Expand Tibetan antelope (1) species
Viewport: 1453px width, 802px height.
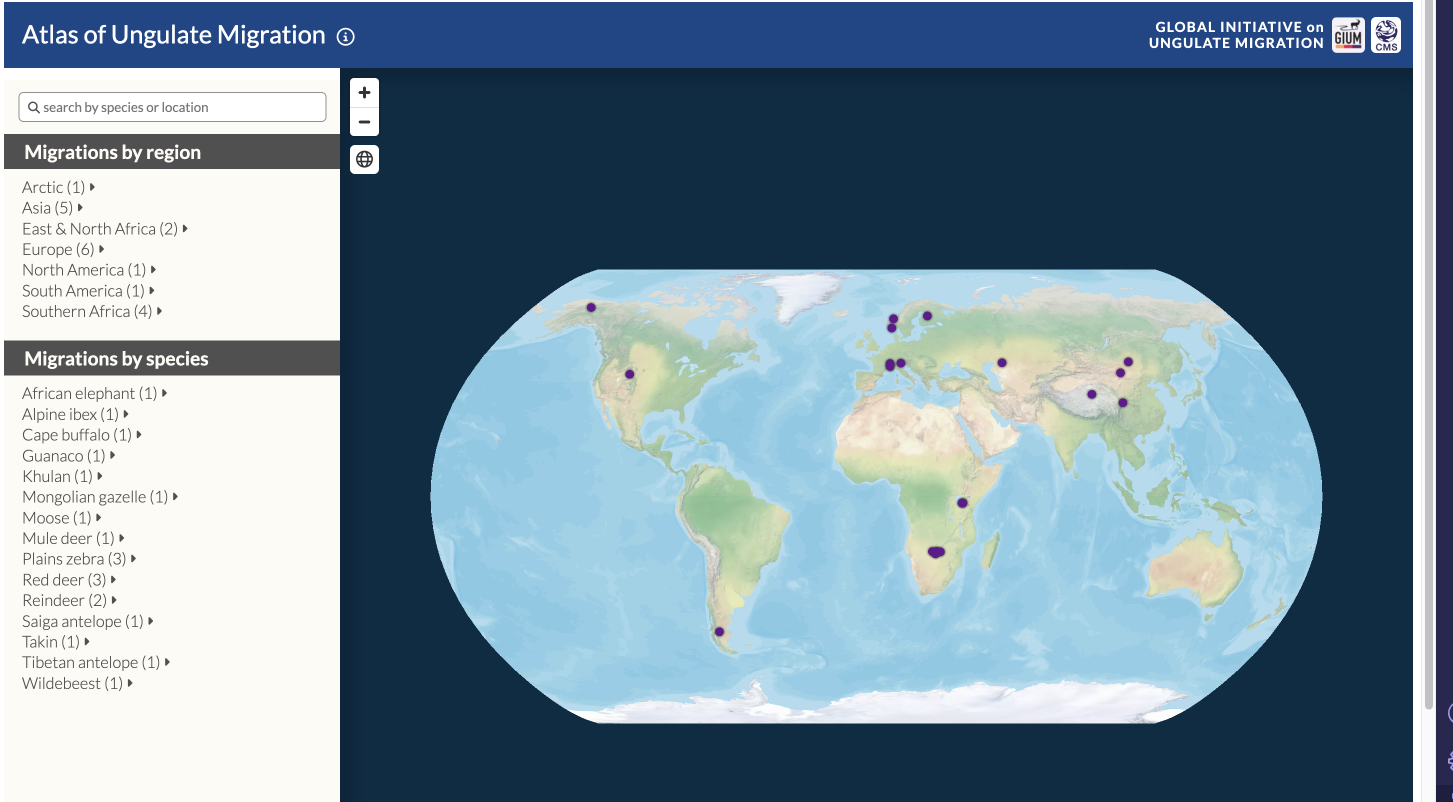pos(96,662)
